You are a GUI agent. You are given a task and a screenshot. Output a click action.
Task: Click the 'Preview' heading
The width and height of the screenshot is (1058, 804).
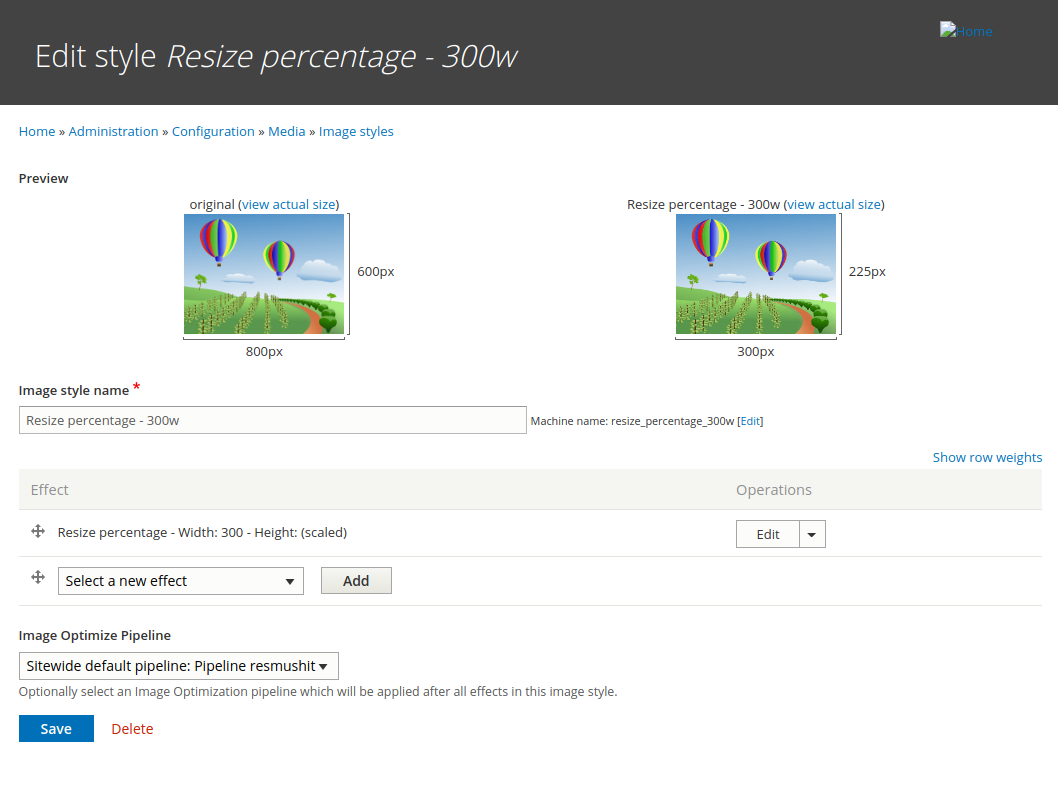43,179
